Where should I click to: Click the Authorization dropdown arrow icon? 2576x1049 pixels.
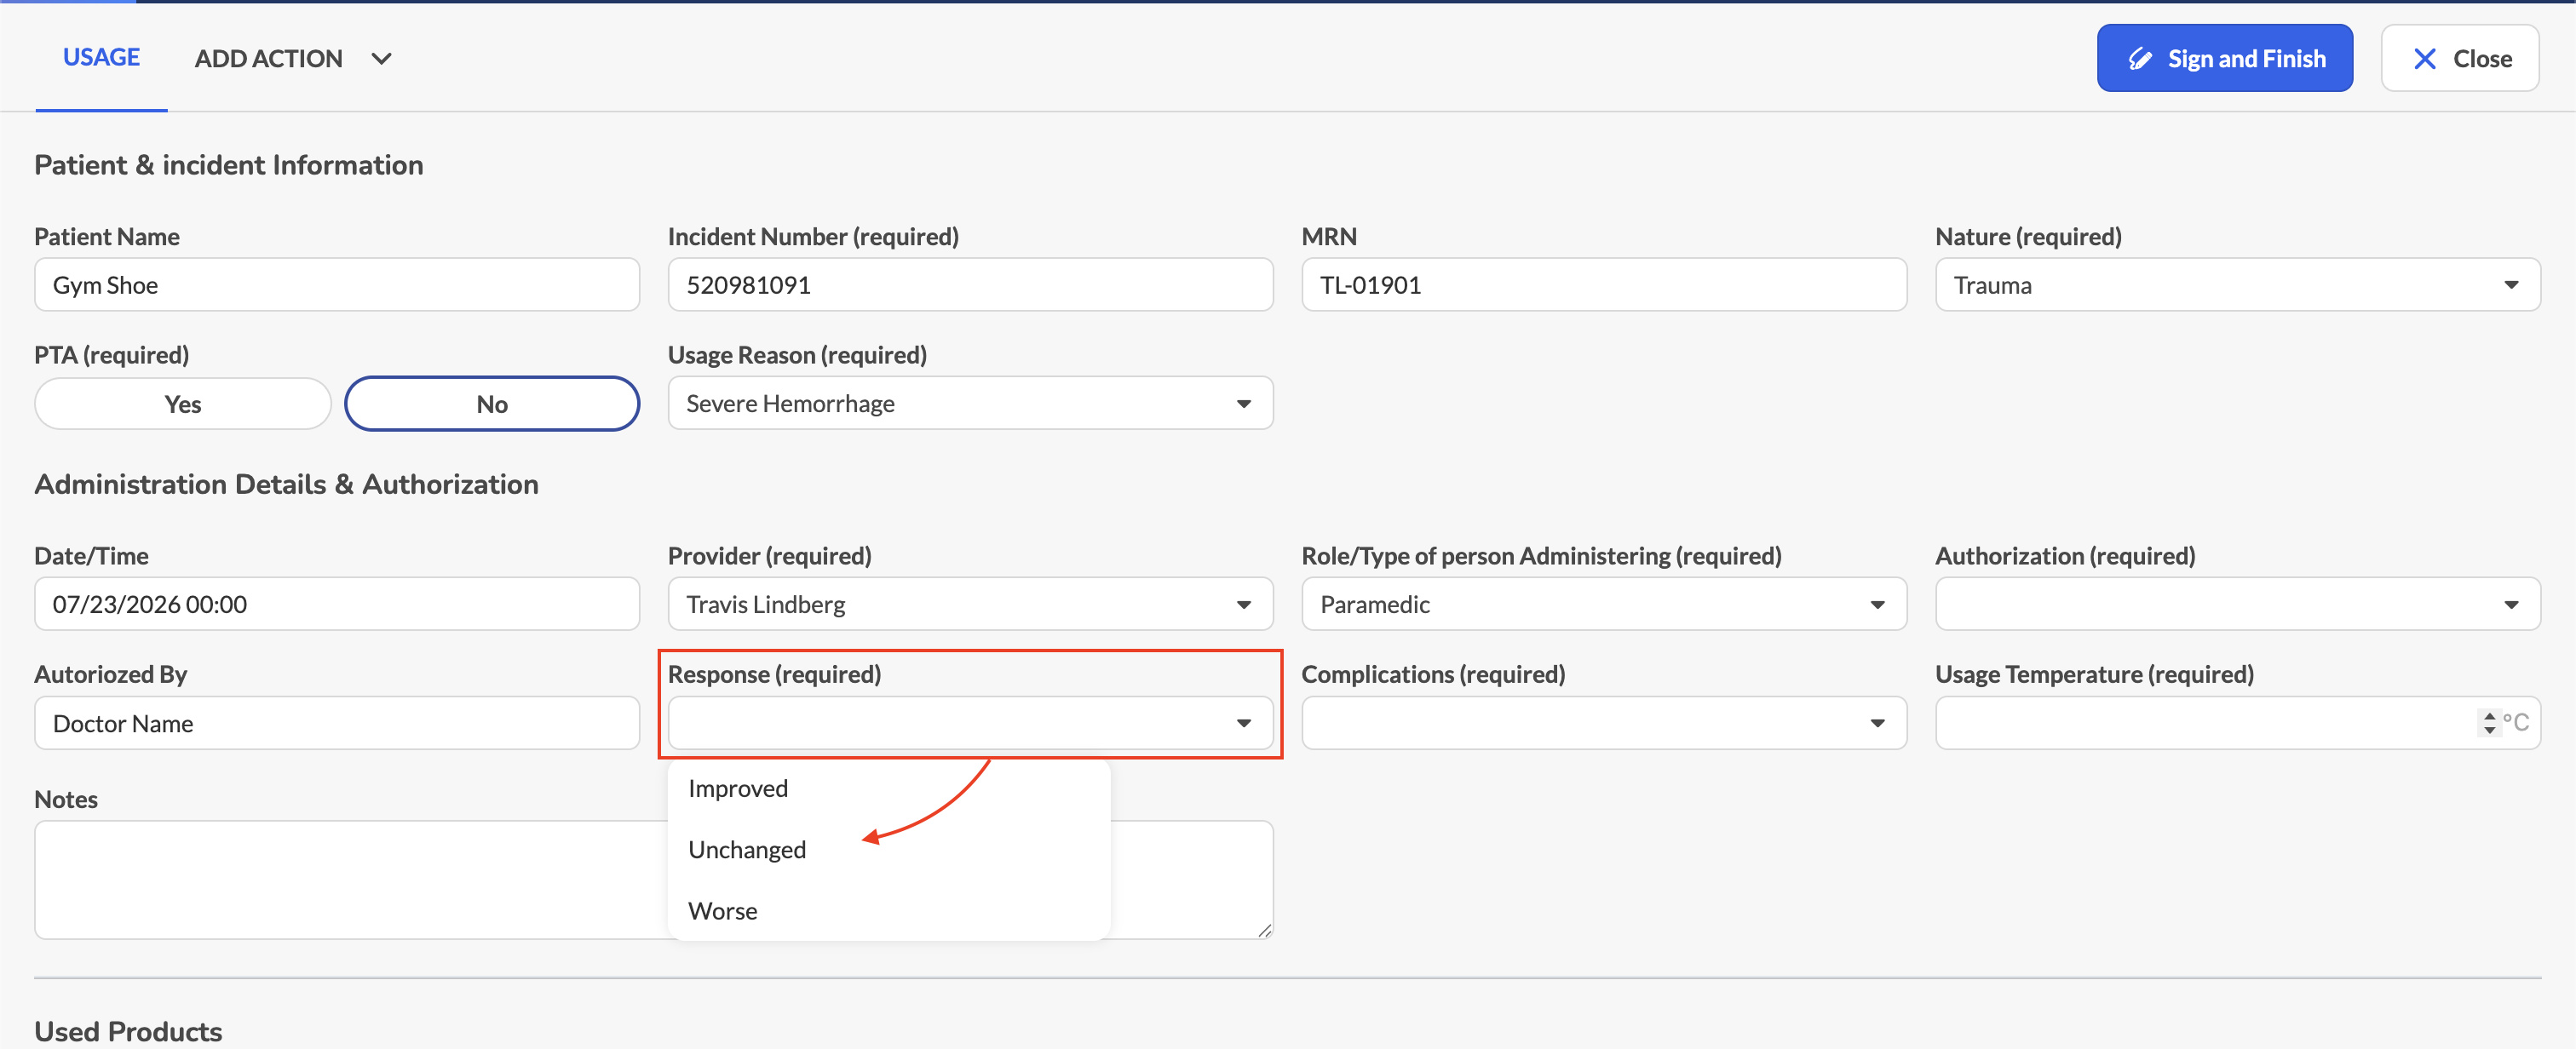pos(2511,605)
